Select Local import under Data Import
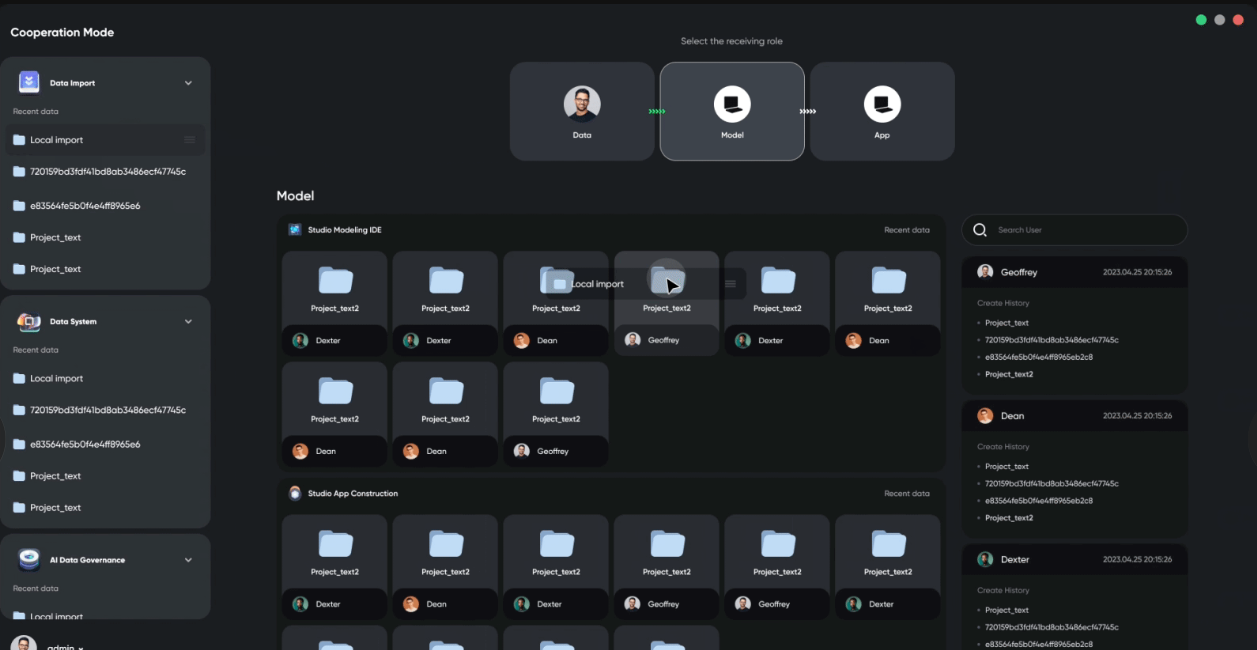The width and height of the screenshot is (1257, 650). coord(105,140)
